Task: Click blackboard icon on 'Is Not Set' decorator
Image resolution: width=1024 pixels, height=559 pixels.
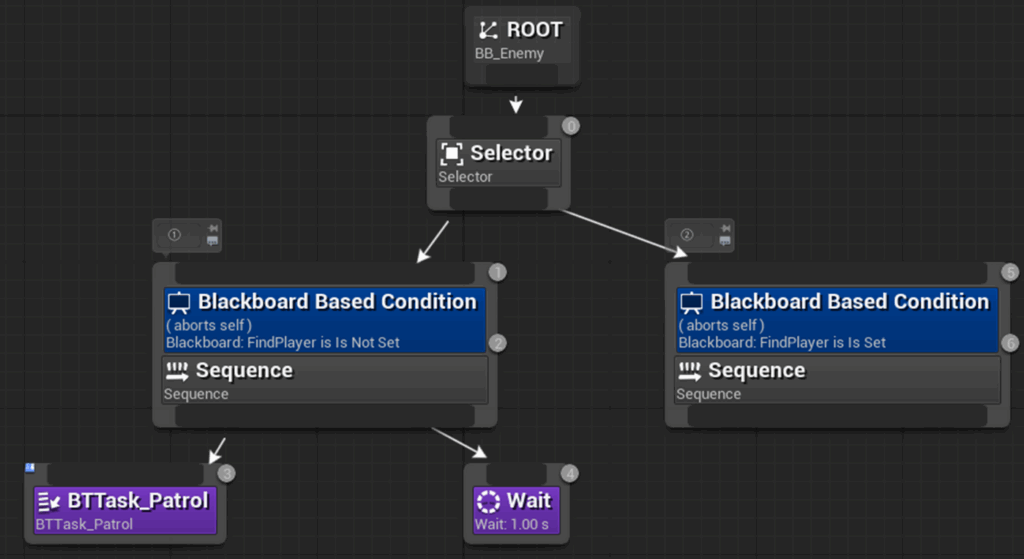Action: (179, 303)
